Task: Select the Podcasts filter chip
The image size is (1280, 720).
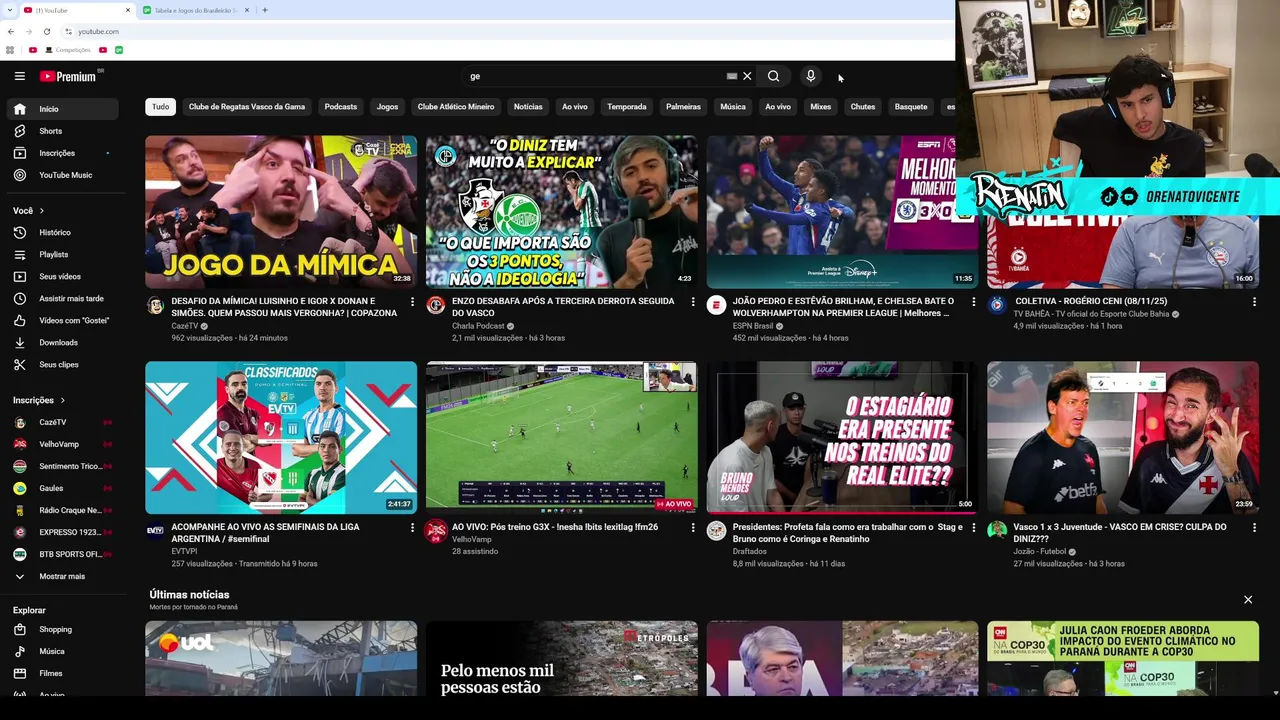Action: pyautogui.click(x=341, y=106)
